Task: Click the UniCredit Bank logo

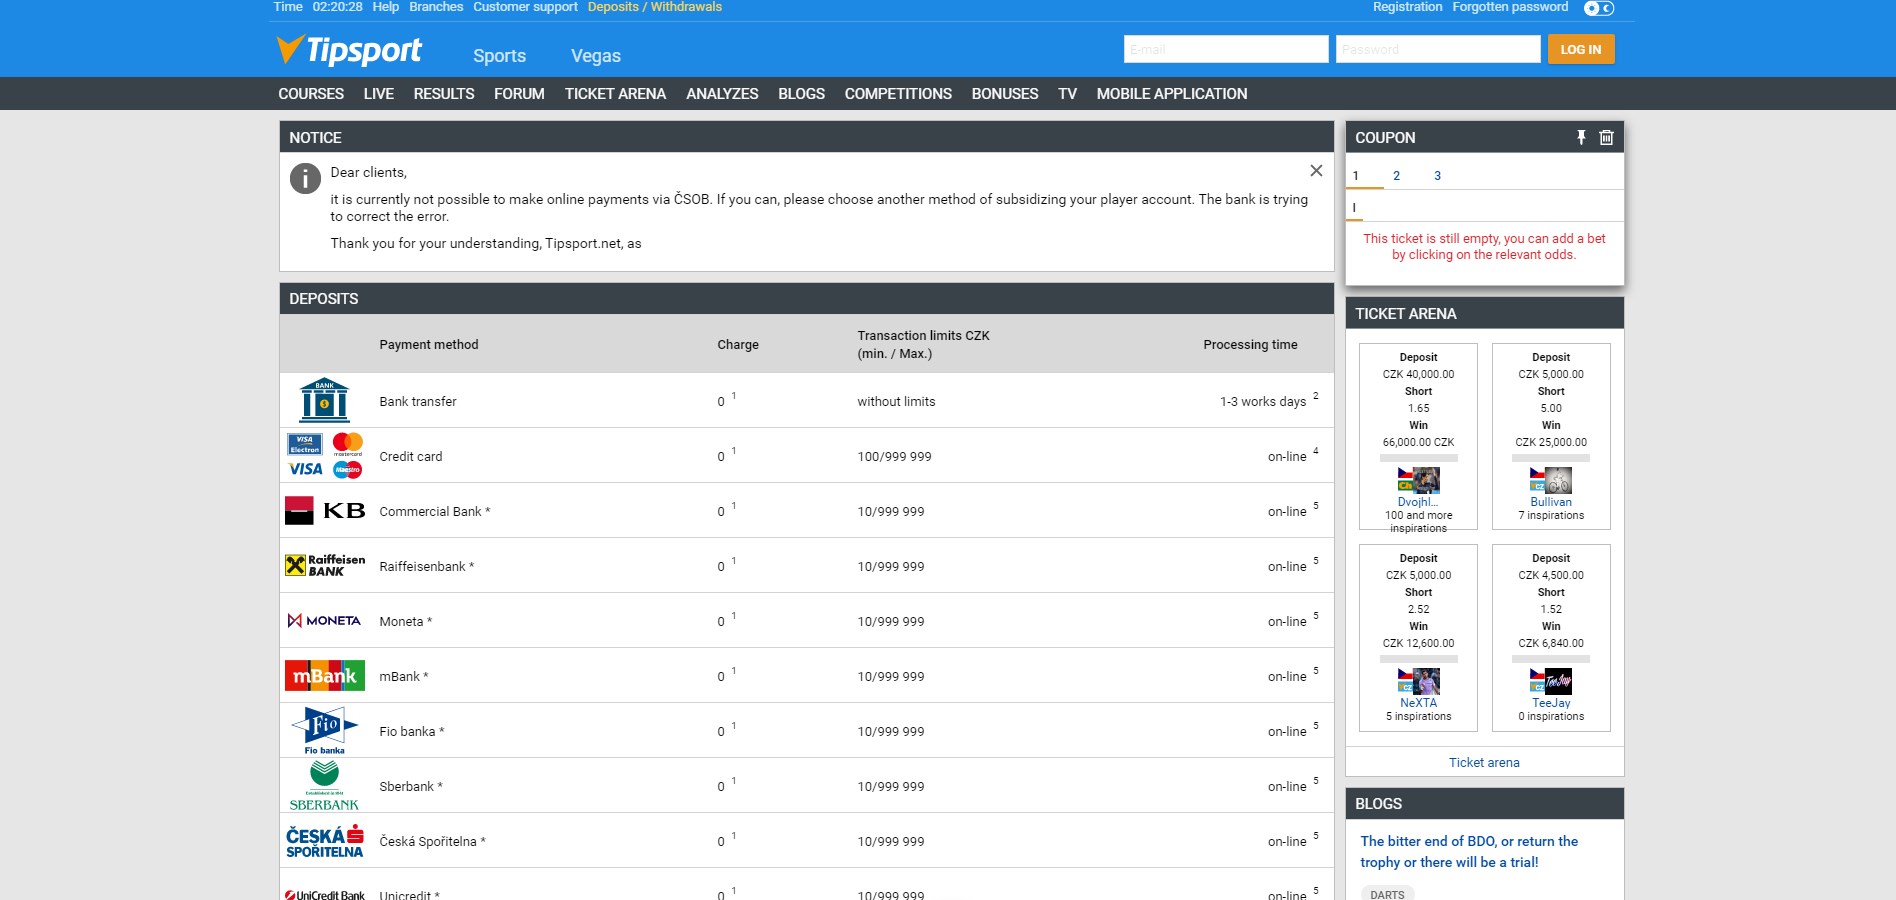Action: [x=325, y=895]
